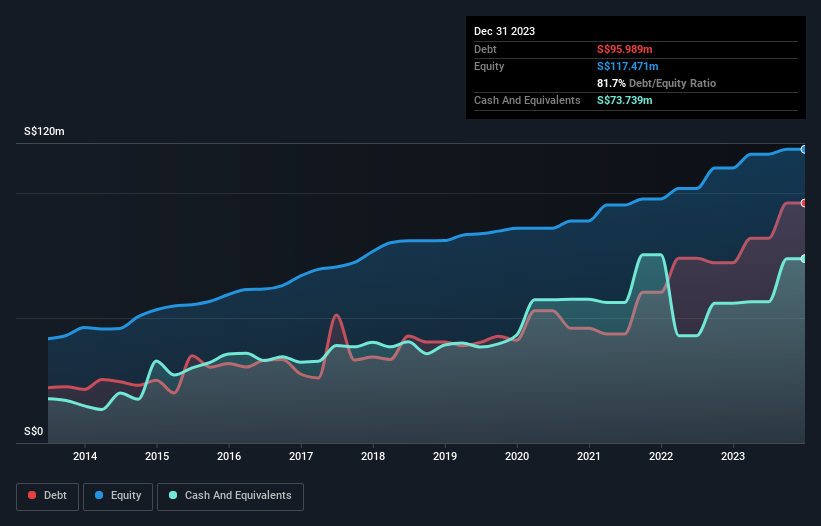This screenshot has width=821, height=526.
Task: Click the 2022 x-axis label
Action: point(661,456)
